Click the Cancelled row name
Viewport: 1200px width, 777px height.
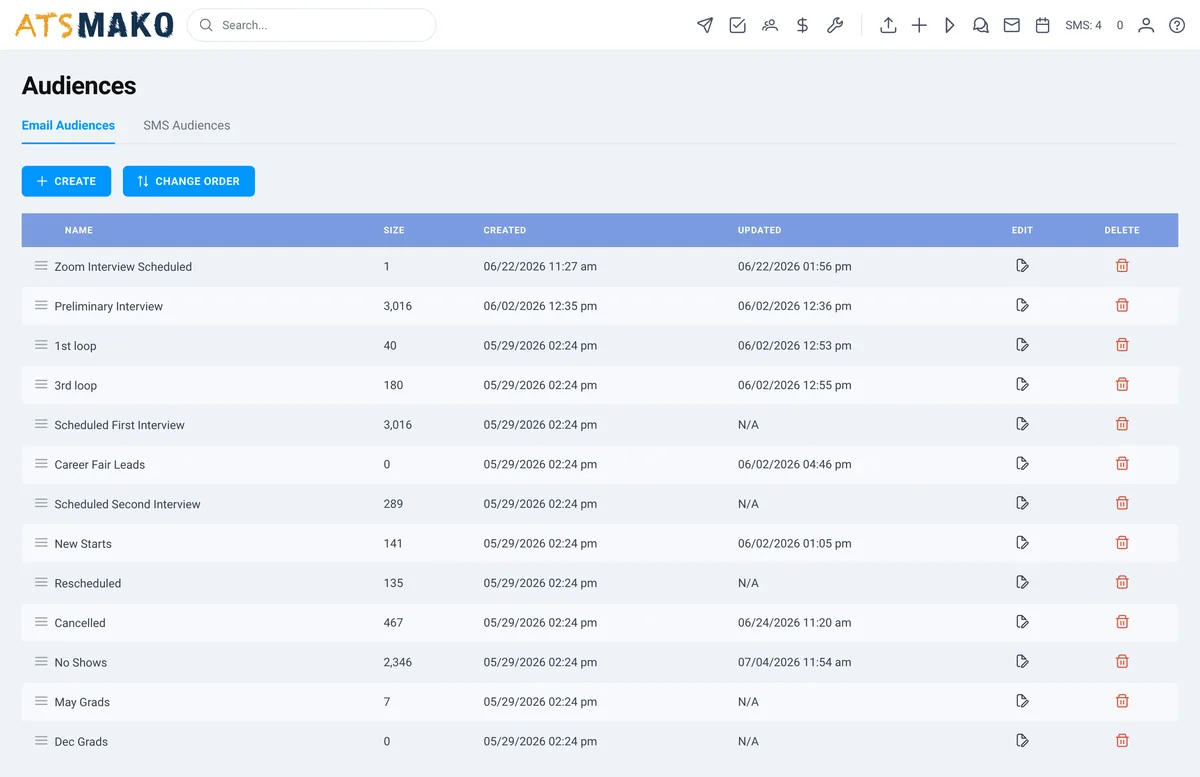click(x=80, y=623)
